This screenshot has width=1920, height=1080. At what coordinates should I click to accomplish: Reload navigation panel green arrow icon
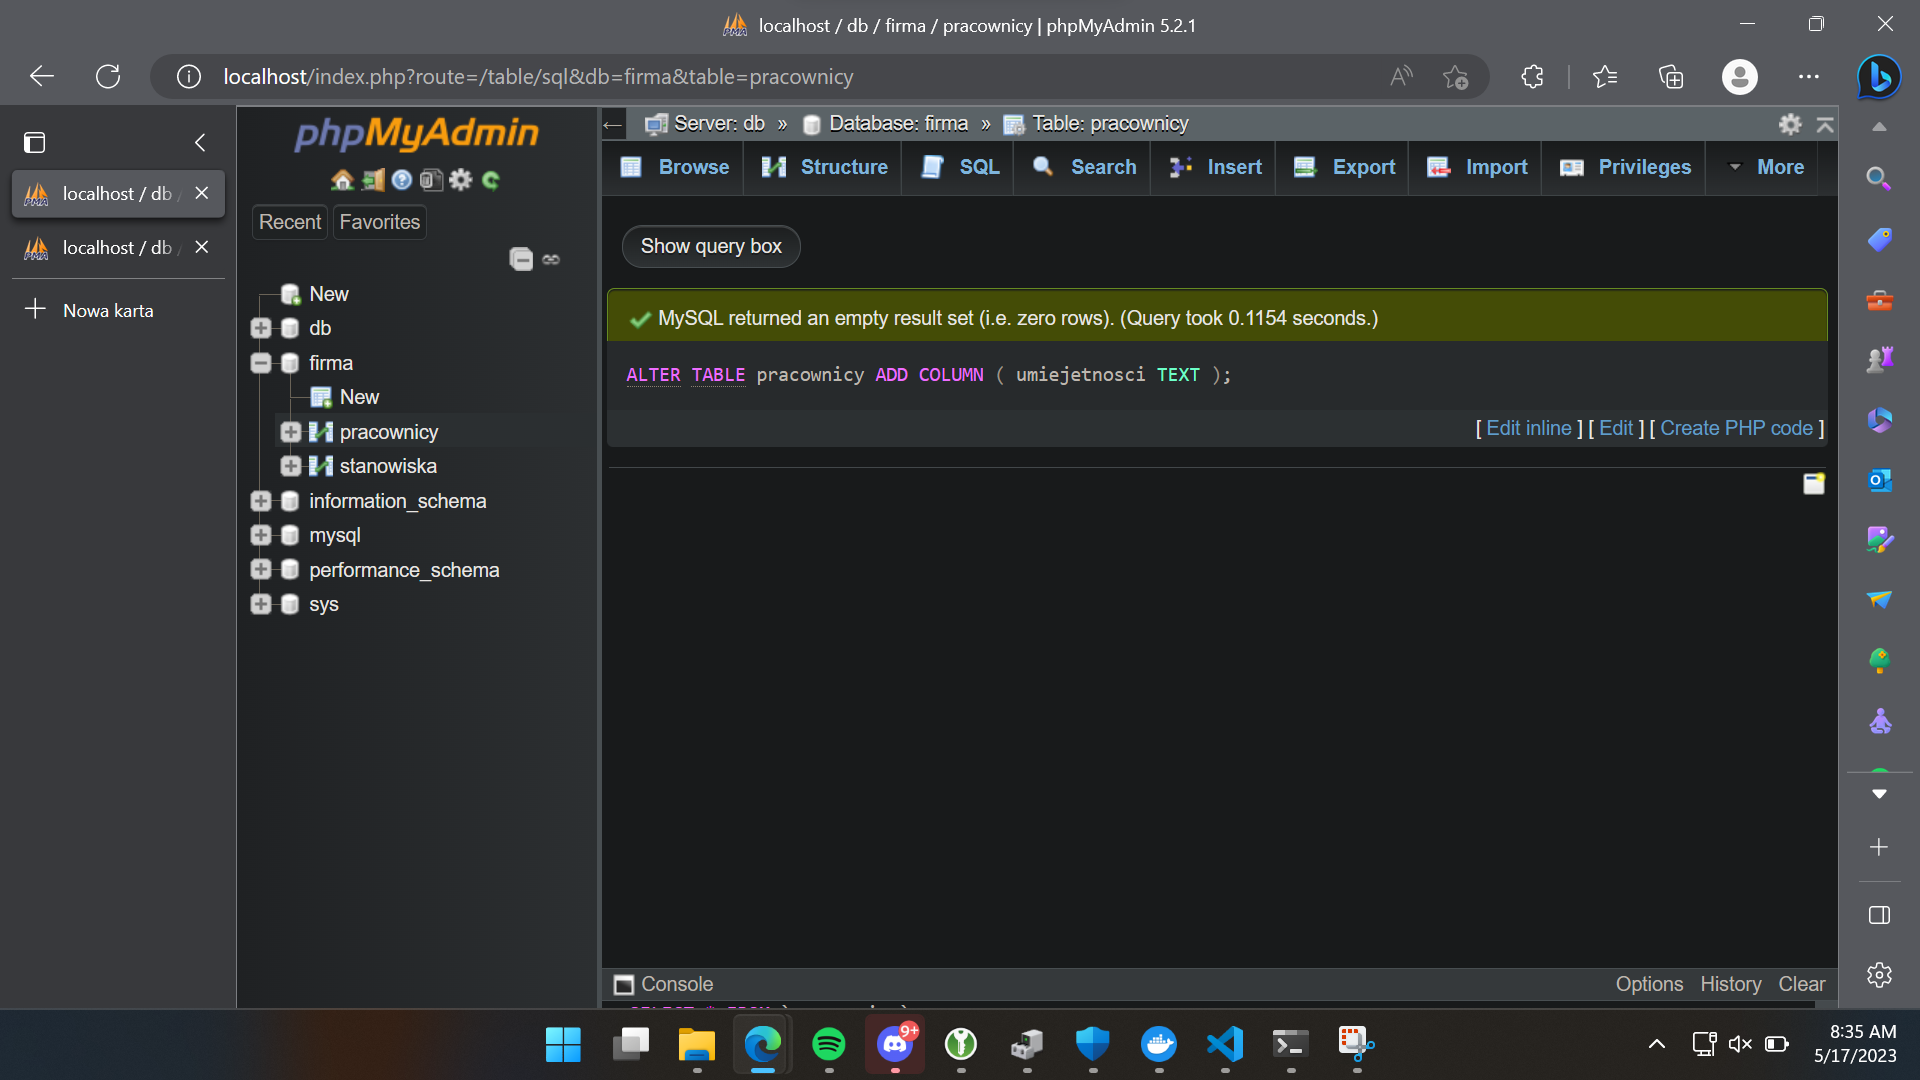pyautogui.click(x=491, y=180)
